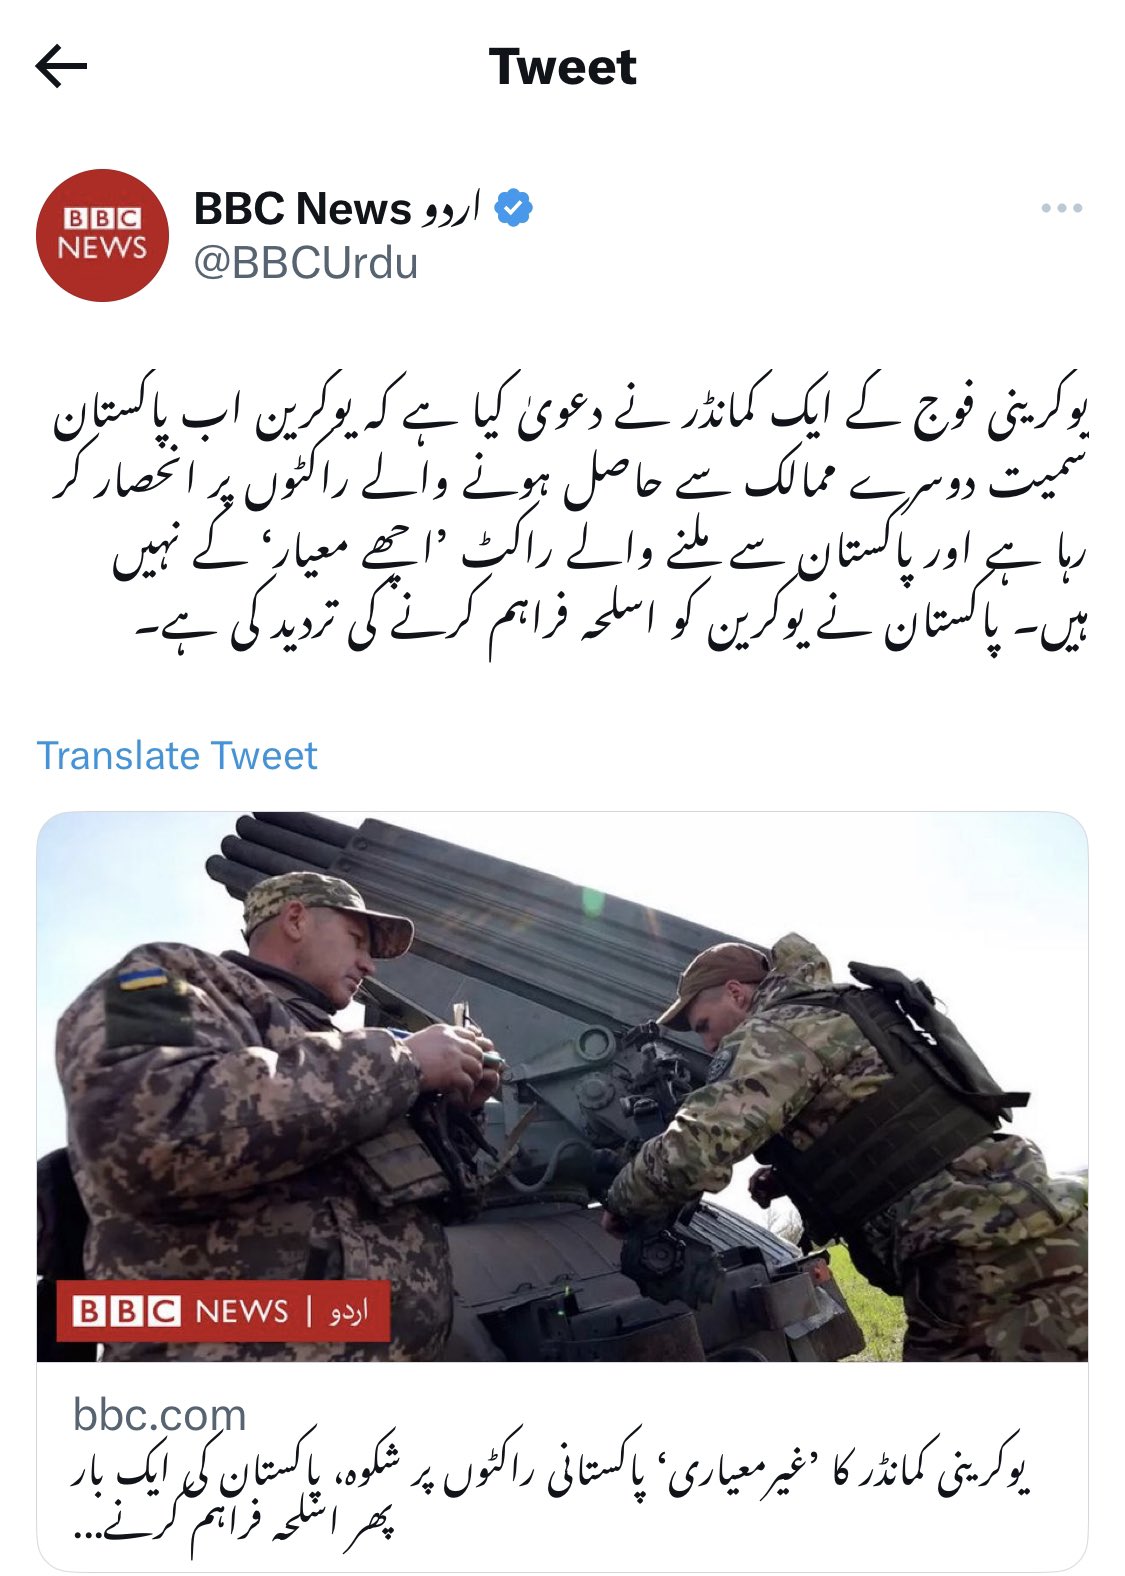Click the bbc.com domain label
This screenshot has height=1576, width=1125.
(x=160, y=1414)
